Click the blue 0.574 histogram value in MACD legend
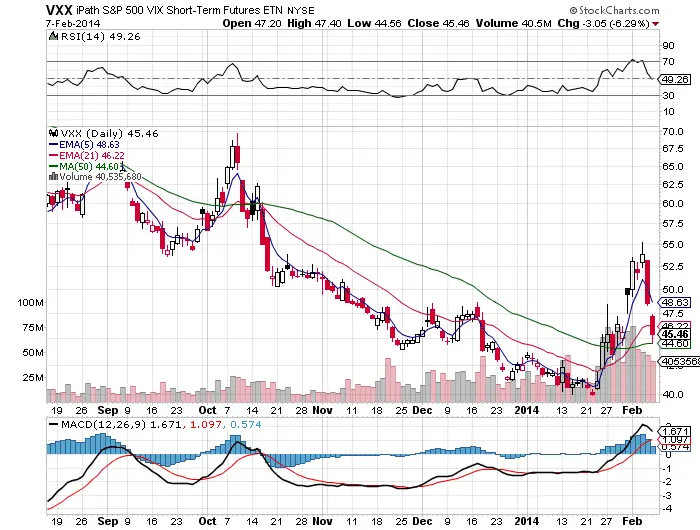Screen dimensions: 700x530 coord(246,424)
